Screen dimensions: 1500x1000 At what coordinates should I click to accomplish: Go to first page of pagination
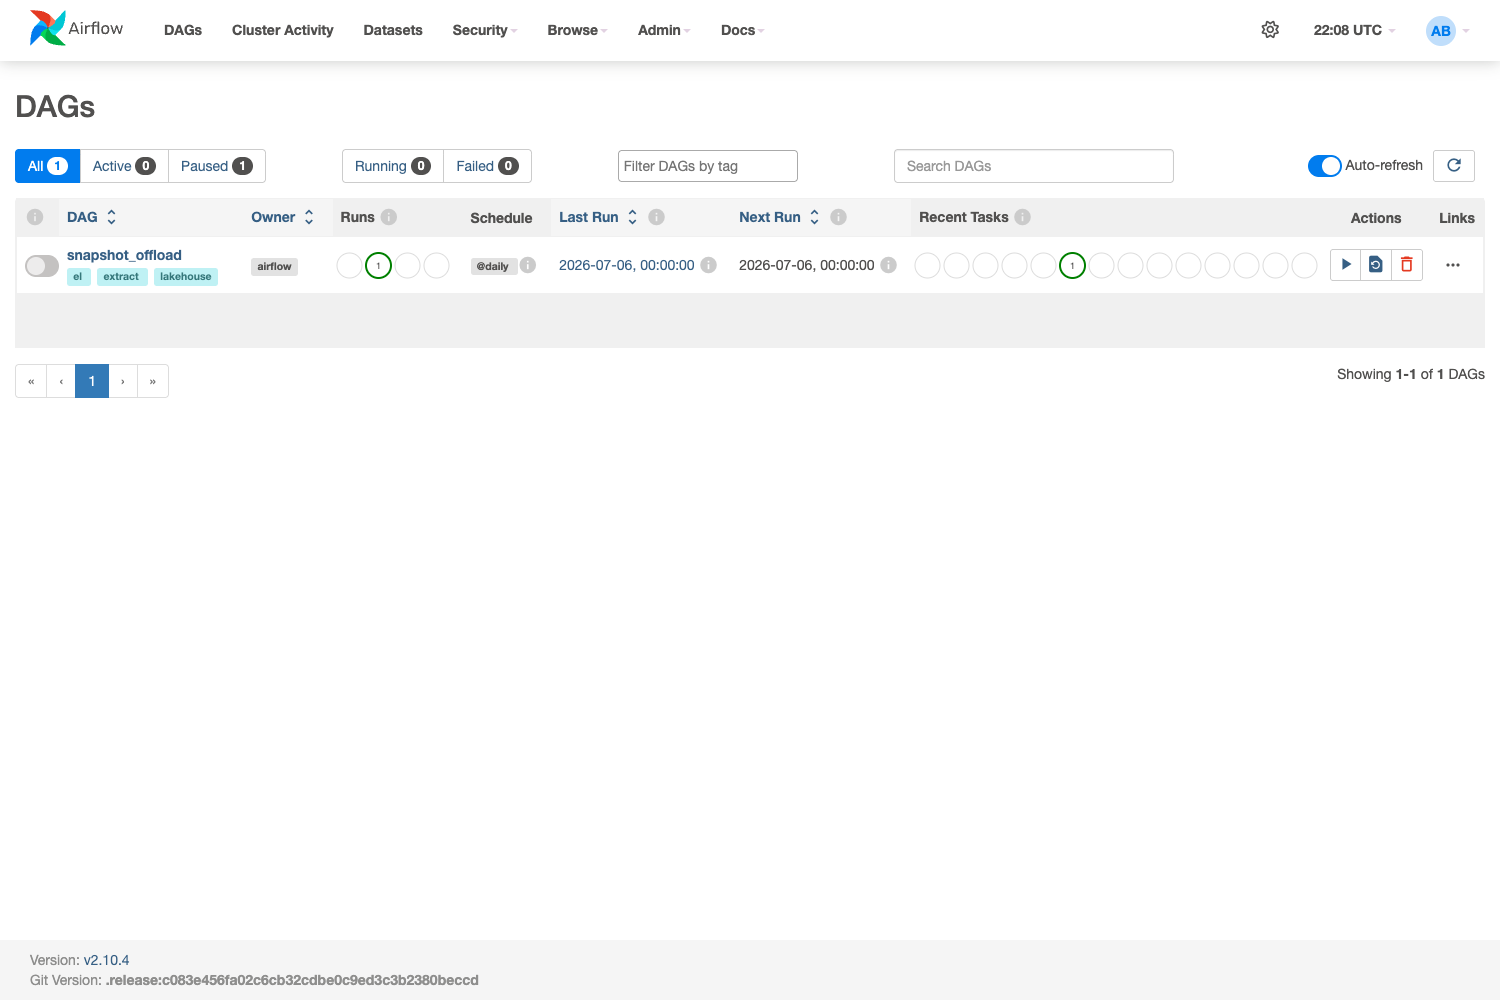(x=31, y=381)
